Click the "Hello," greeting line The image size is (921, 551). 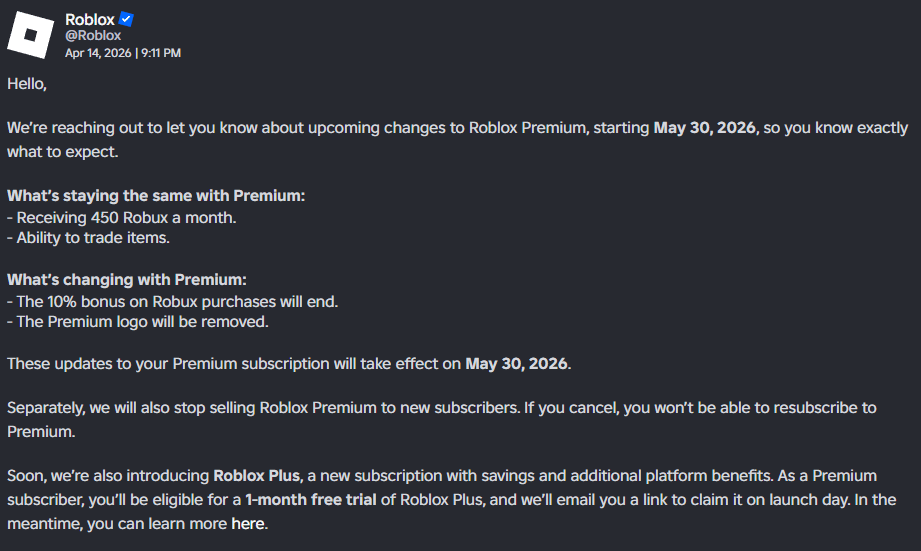[27, 85]
